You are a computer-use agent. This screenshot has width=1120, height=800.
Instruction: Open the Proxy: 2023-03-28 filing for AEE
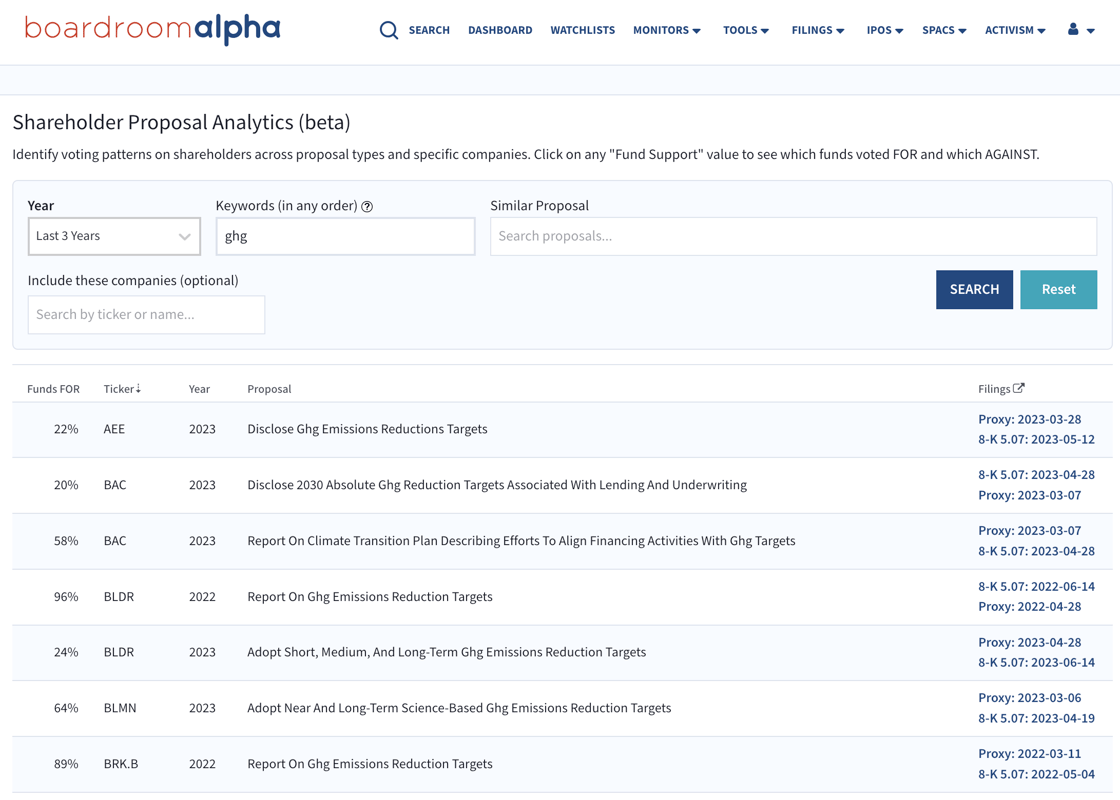tap(1030, 419)
